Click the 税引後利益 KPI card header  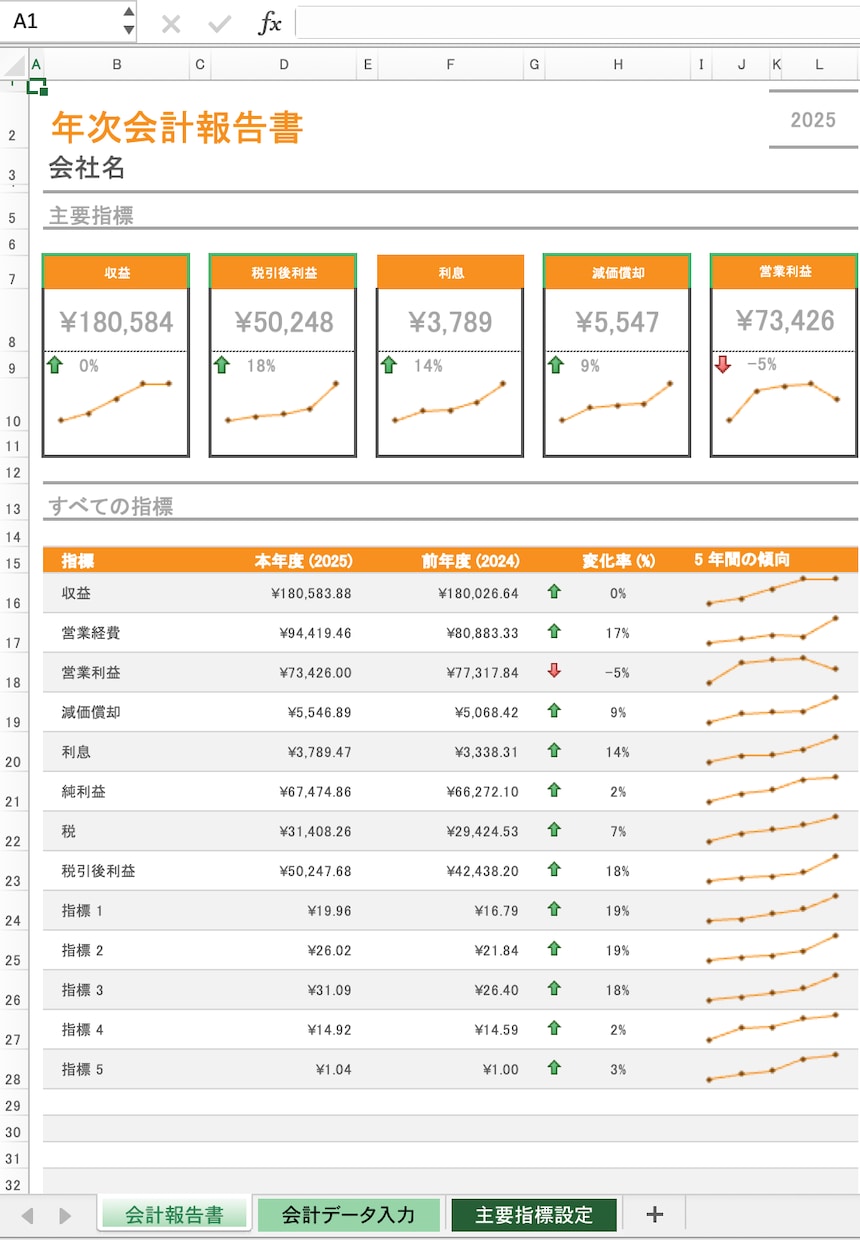tap(283, 272)
